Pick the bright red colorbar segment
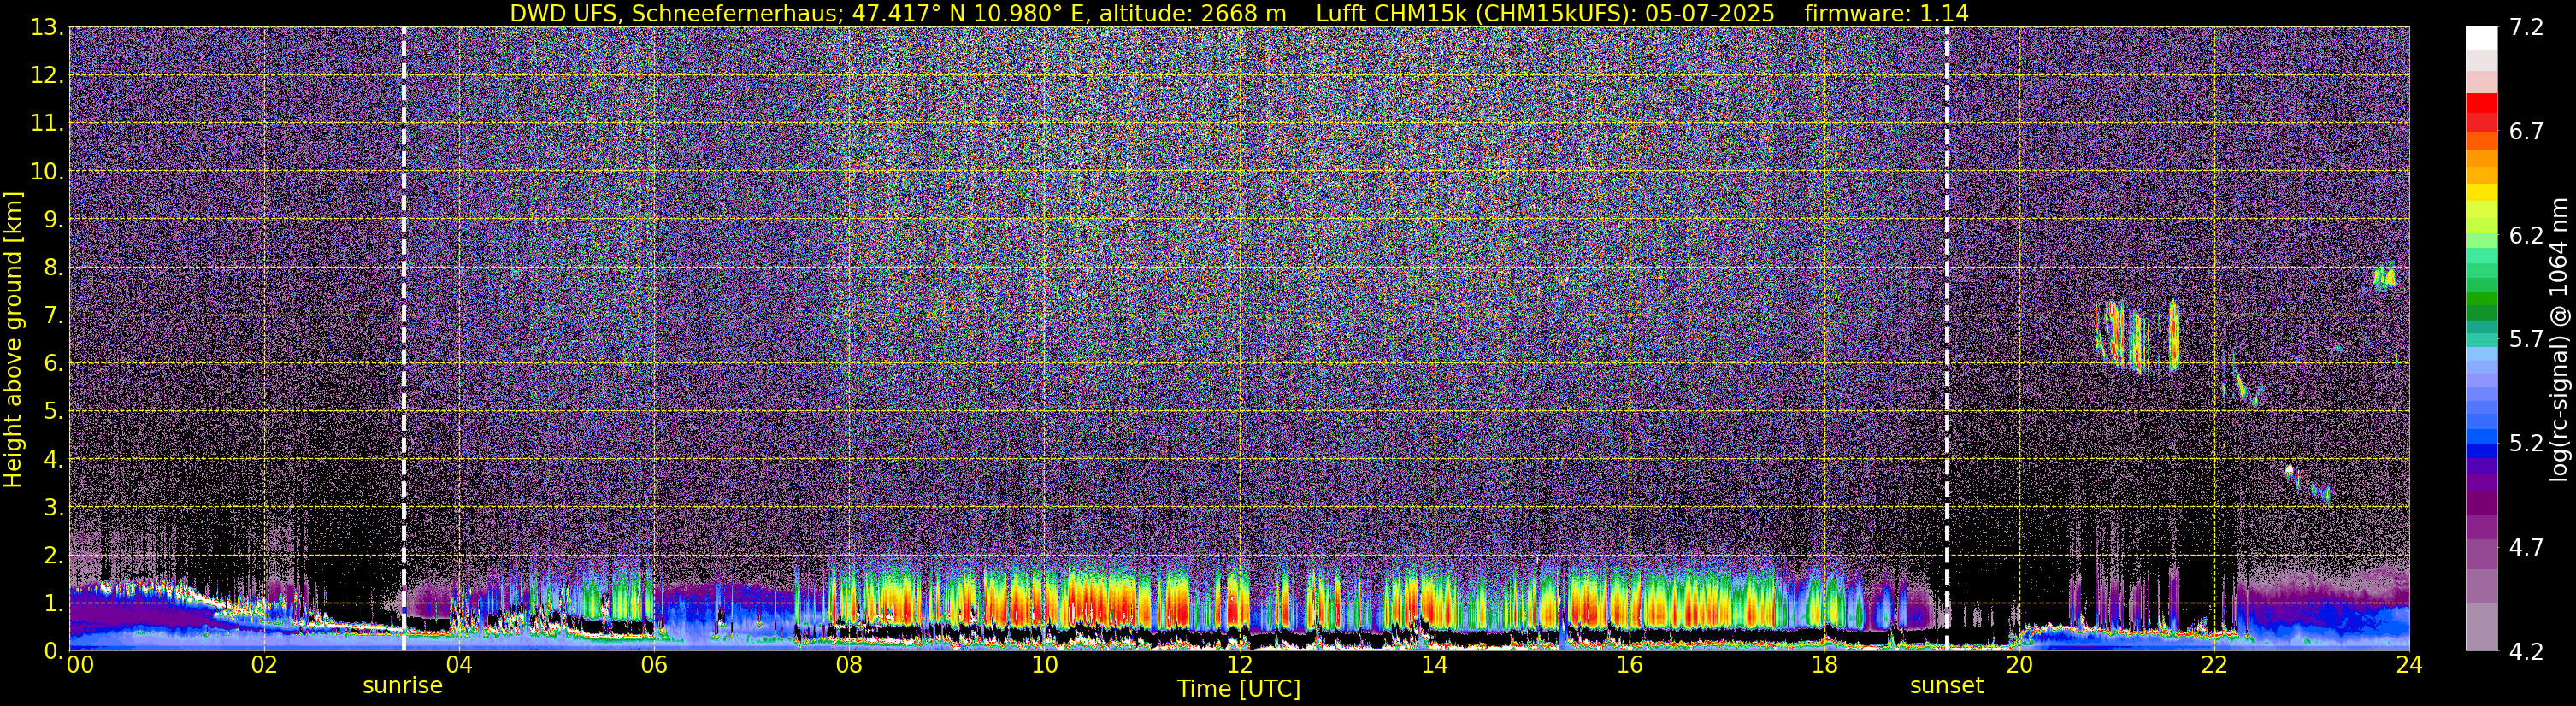This screenshot has height=706, width=2576. tap(2481, 103)
